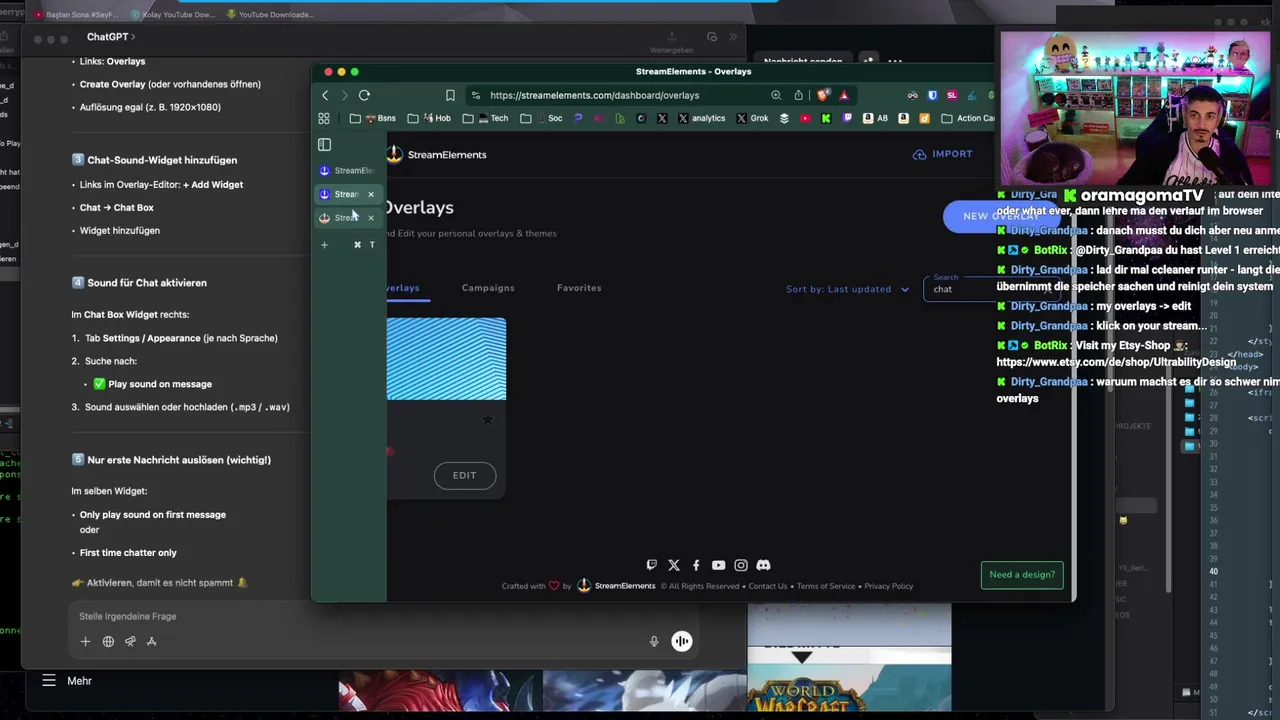This screenshot has height=720, width=1280.
Task: Expand the Sort by Last updated dropdown
Action: (848, 289)
